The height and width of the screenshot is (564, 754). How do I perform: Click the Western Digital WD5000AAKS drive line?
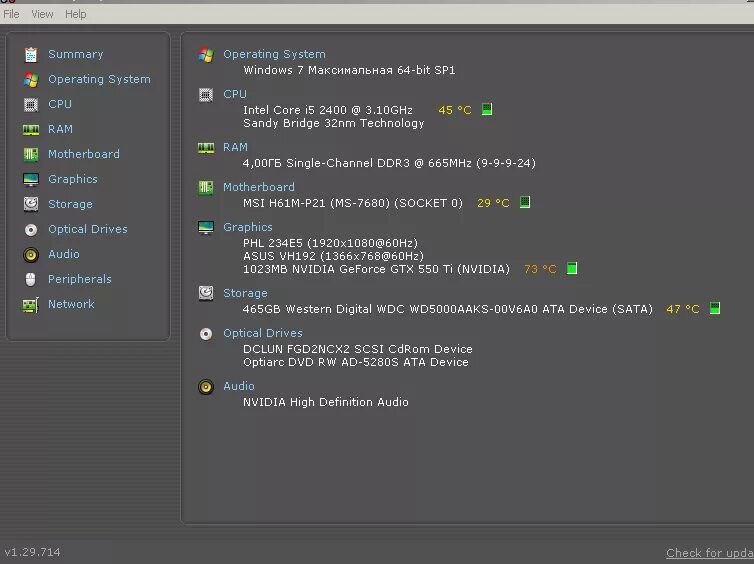[x=448, y=309]
